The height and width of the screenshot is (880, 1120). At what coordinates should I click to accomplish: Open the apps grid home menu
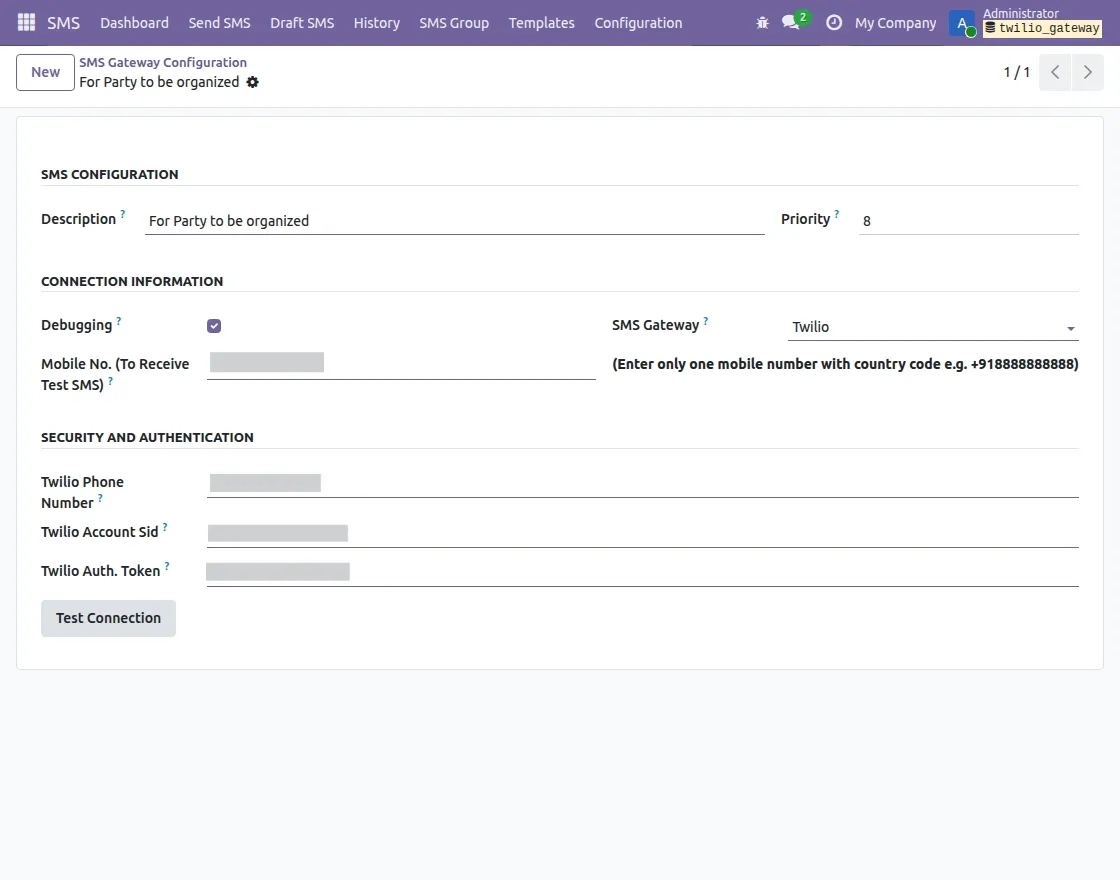[26, 23]
